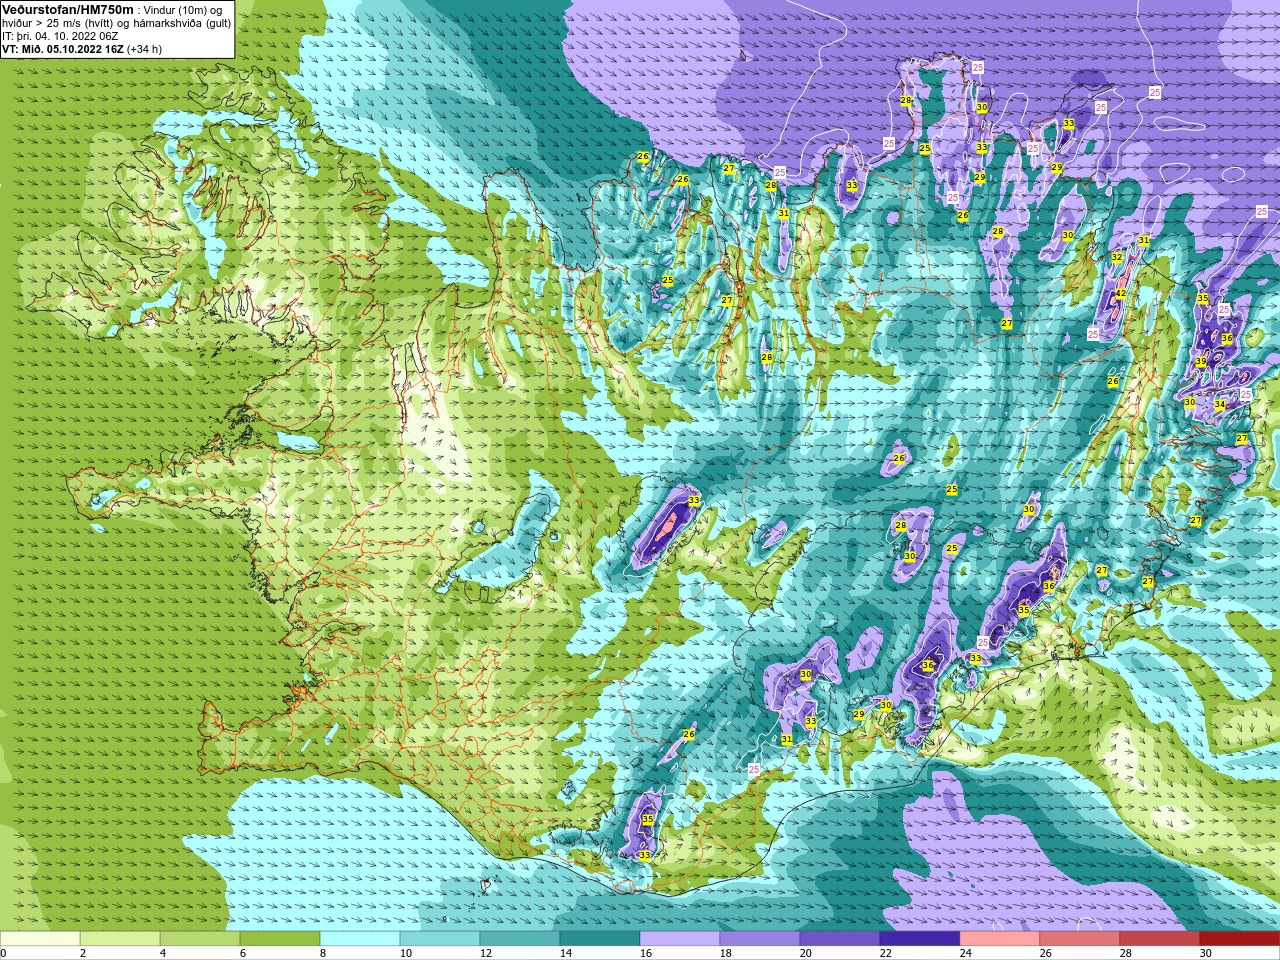Click the legend scale number 20

coord(806,953)
